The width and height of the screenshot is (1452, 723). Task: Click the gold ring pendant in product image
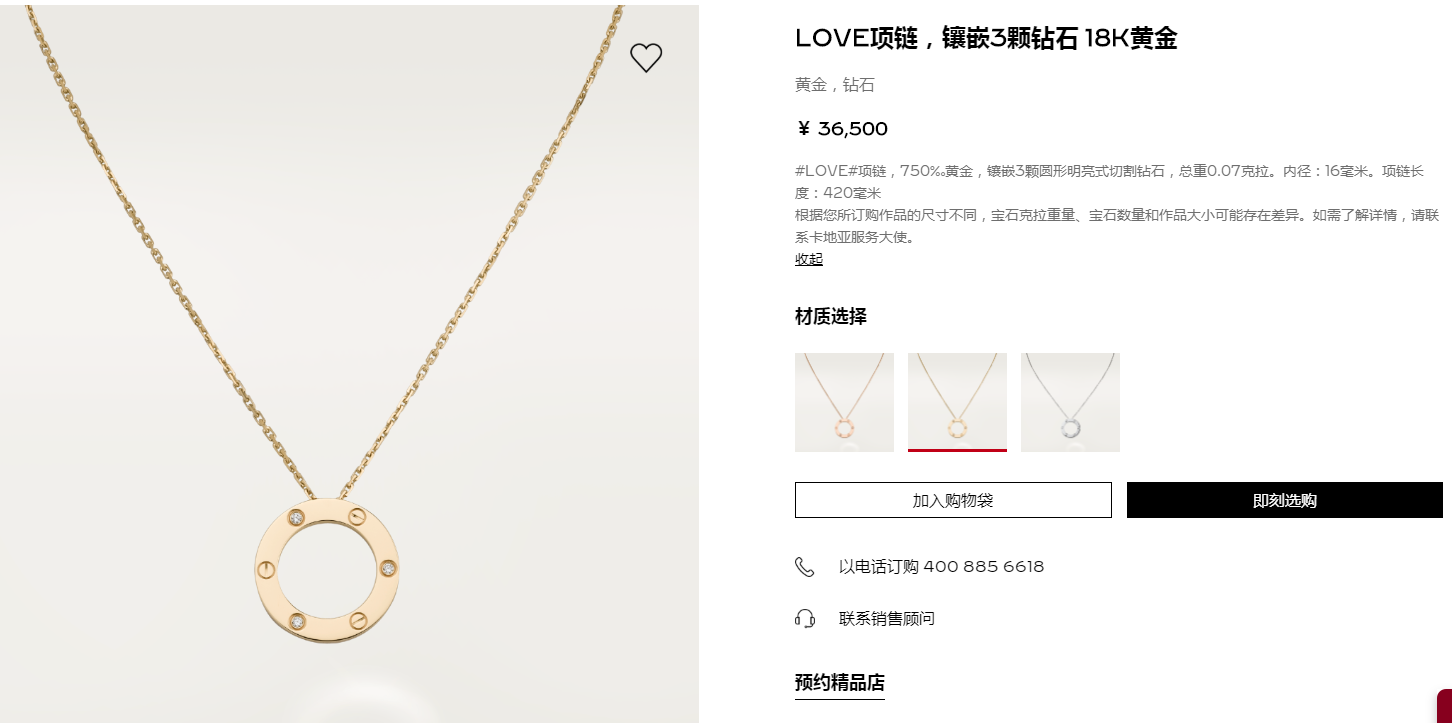[x=327, y=569]
